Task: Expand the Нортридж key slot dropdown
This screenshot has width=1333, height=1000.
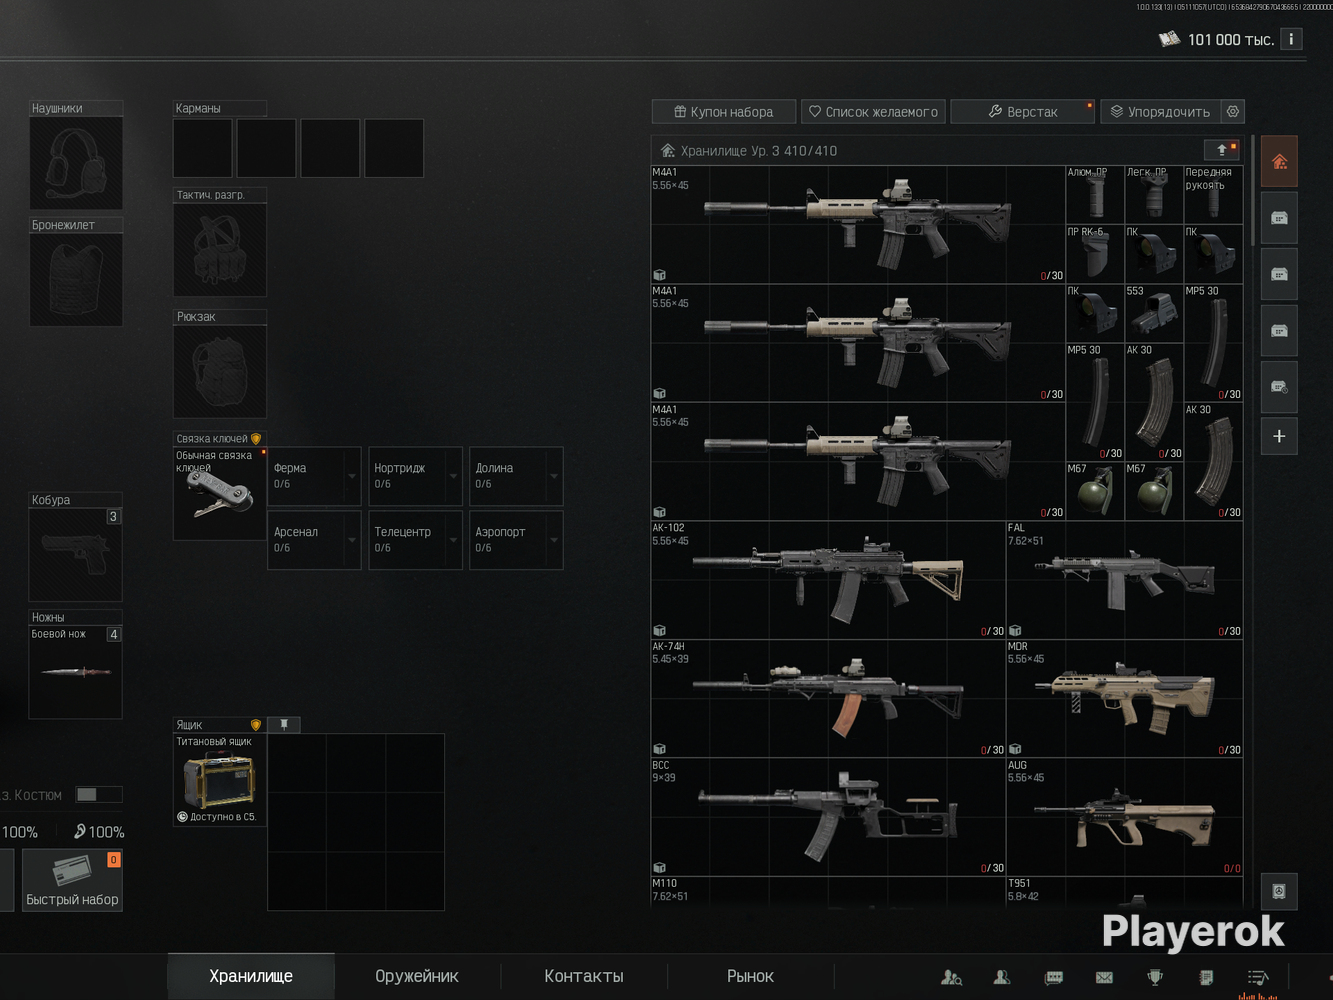Action: [453, 476]
